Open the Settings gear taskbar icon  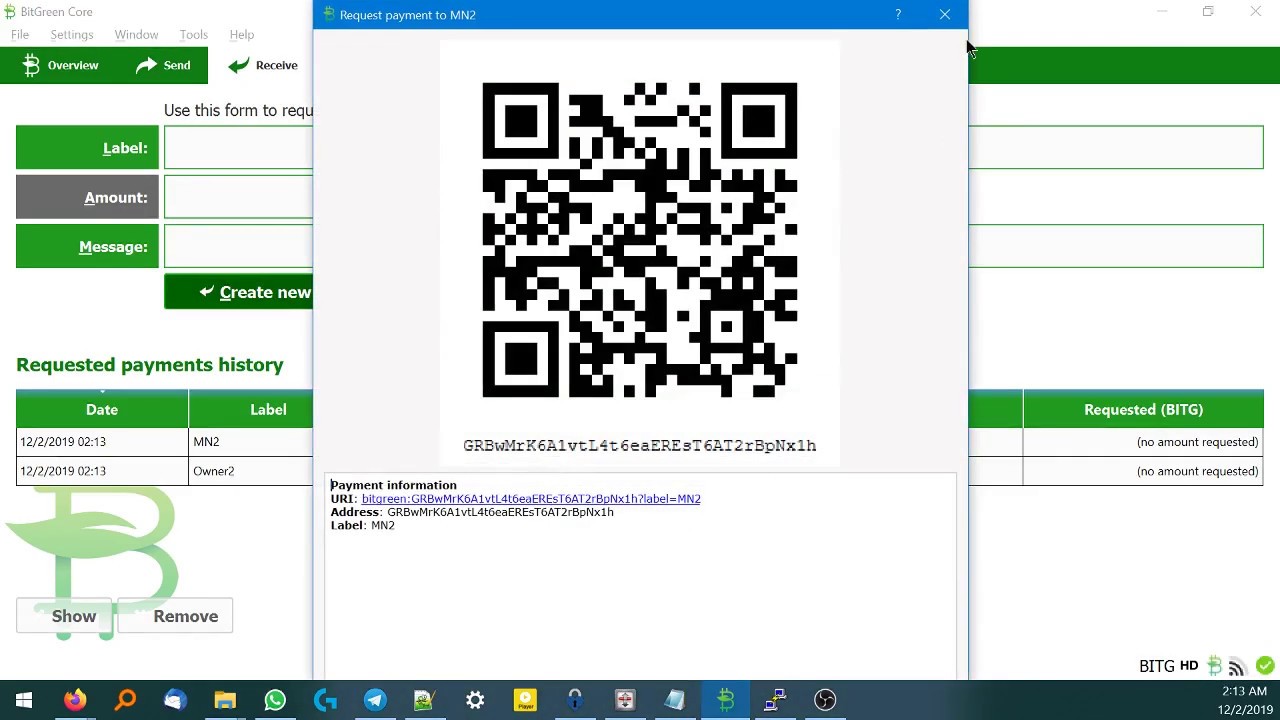[475, 700]
